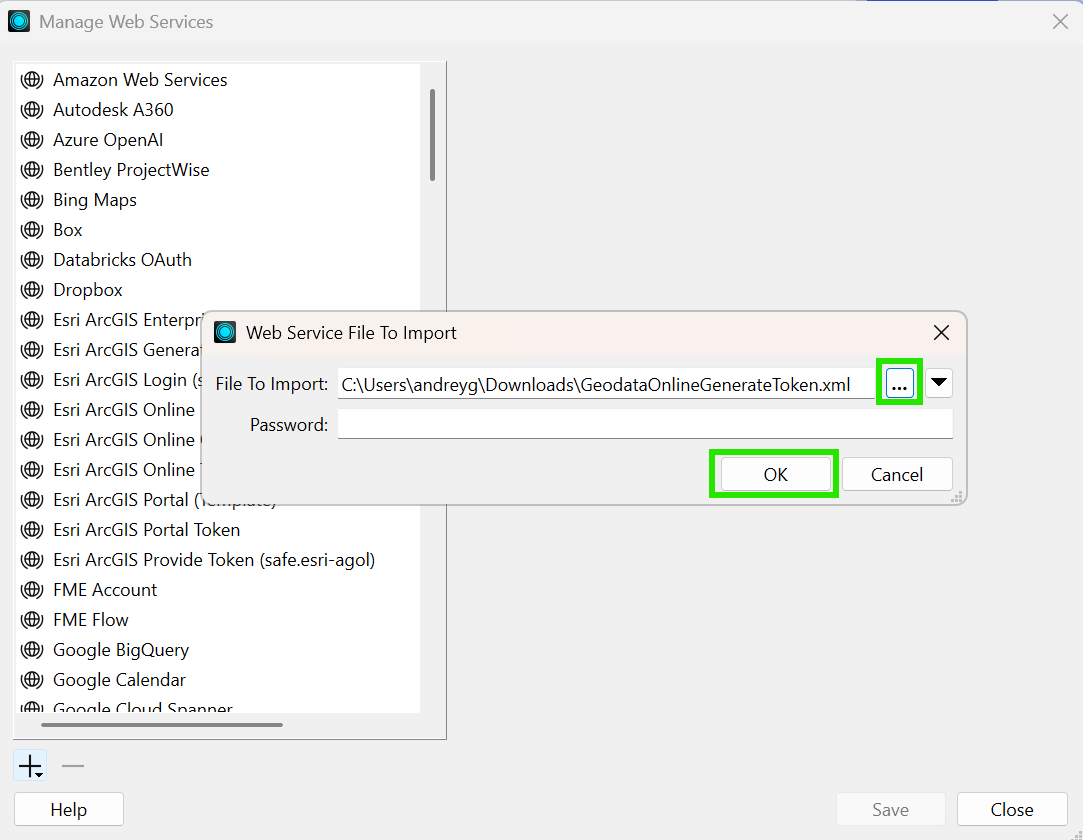Browse for file with ellipsis button
This screenshot has height=840, width=1083.
click(899, 383)
